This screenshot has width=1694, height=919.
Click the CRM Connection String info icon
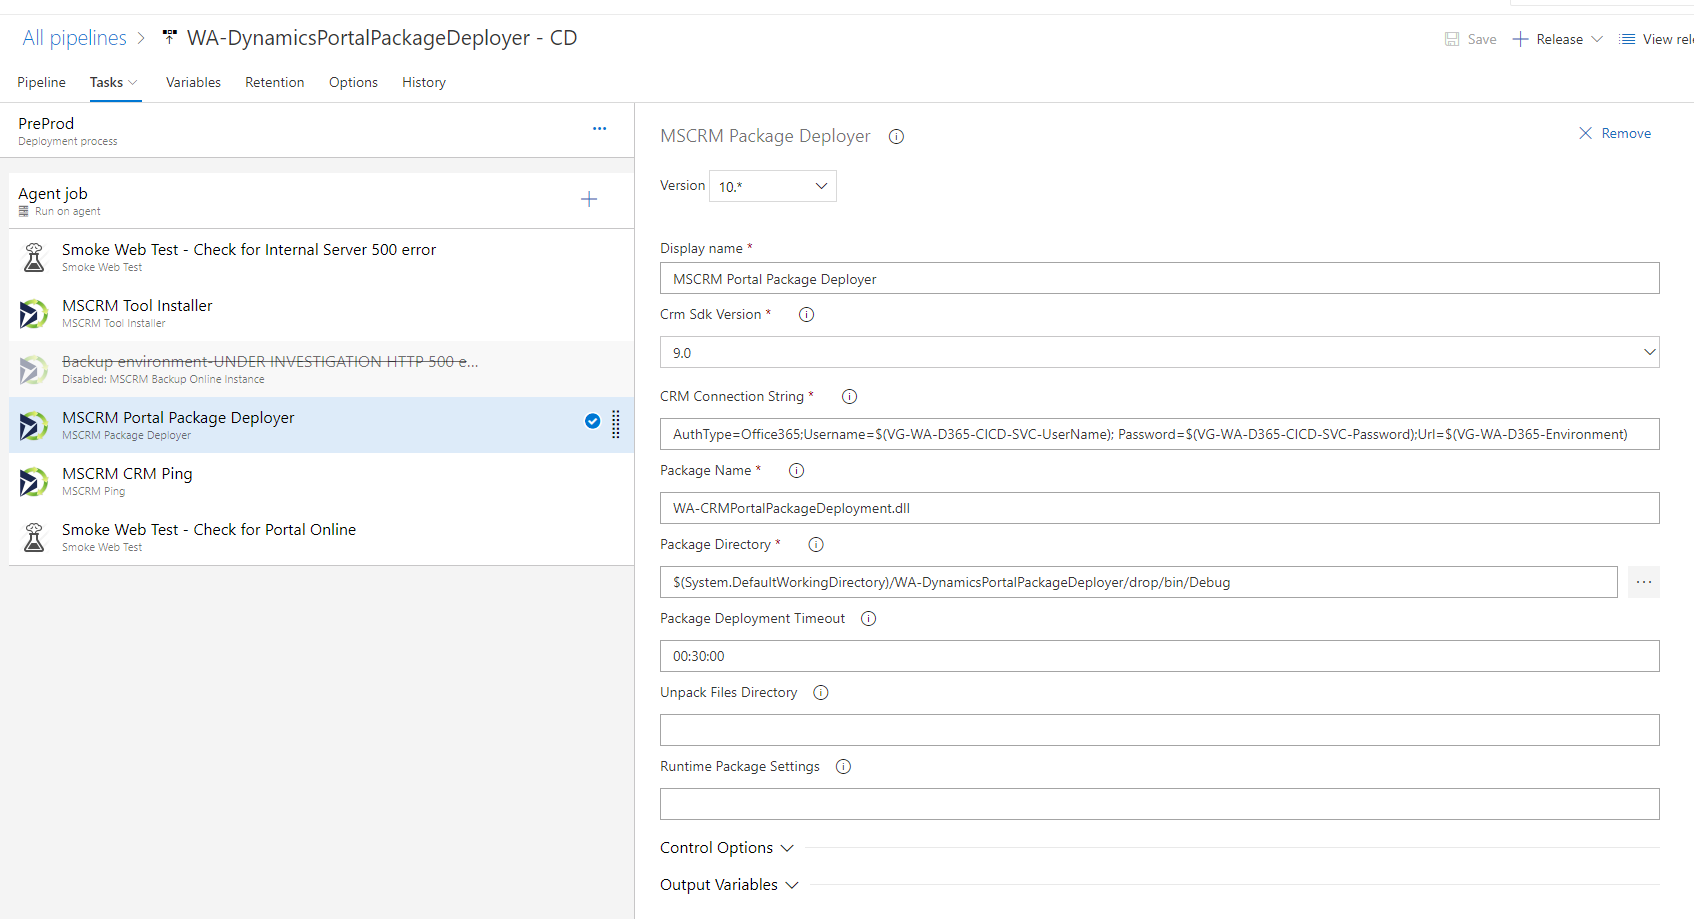(849, 397)
